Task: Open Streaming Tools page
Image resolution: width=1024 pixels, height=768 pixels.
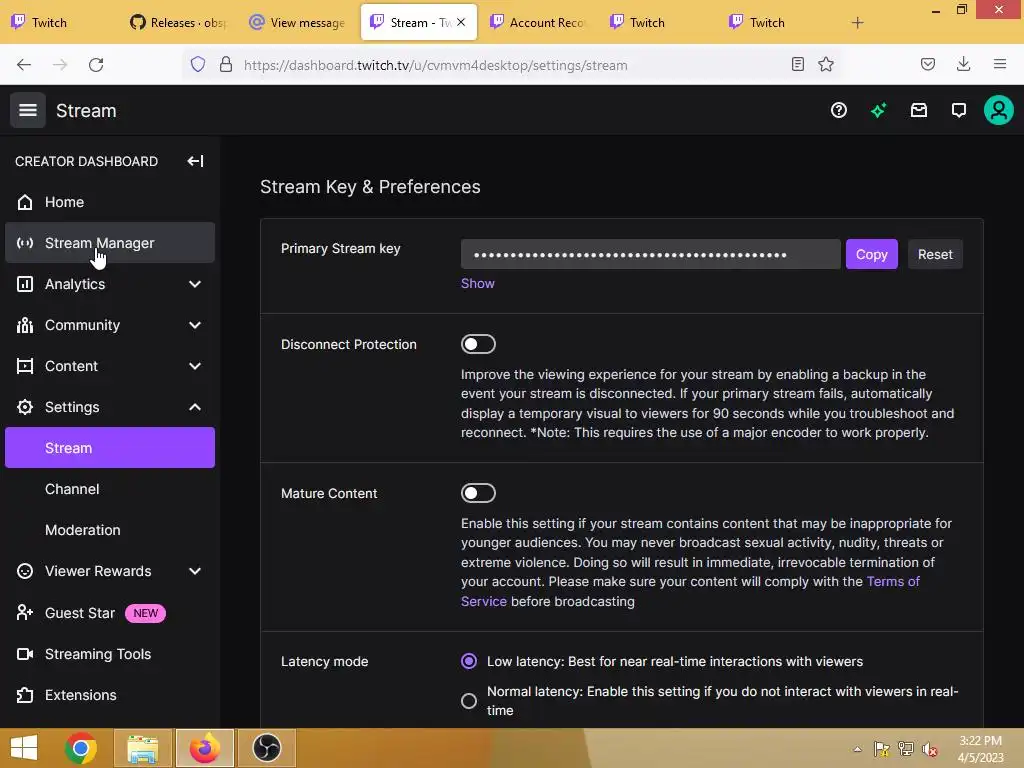Action: click(110, 654)
